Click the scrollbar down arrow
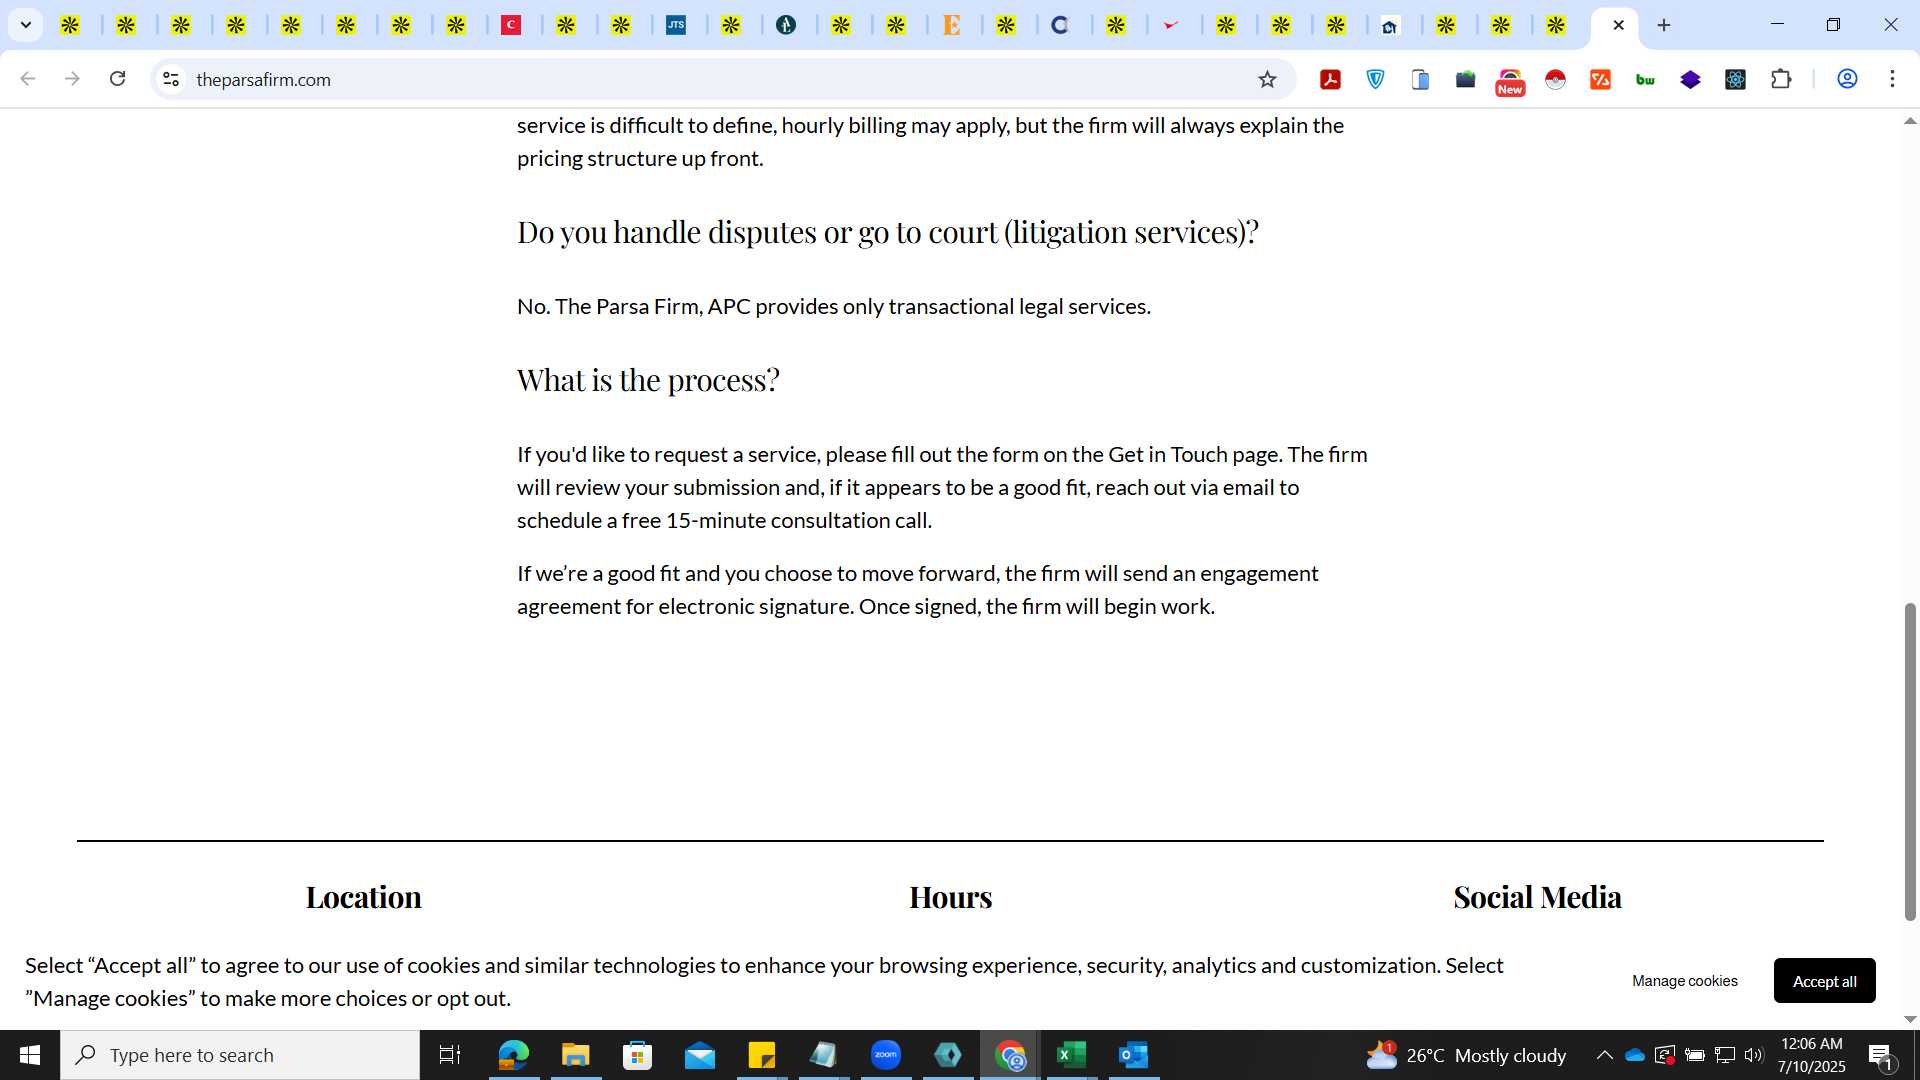Screen dimensions: 1920x1080 [1910, 1019]
